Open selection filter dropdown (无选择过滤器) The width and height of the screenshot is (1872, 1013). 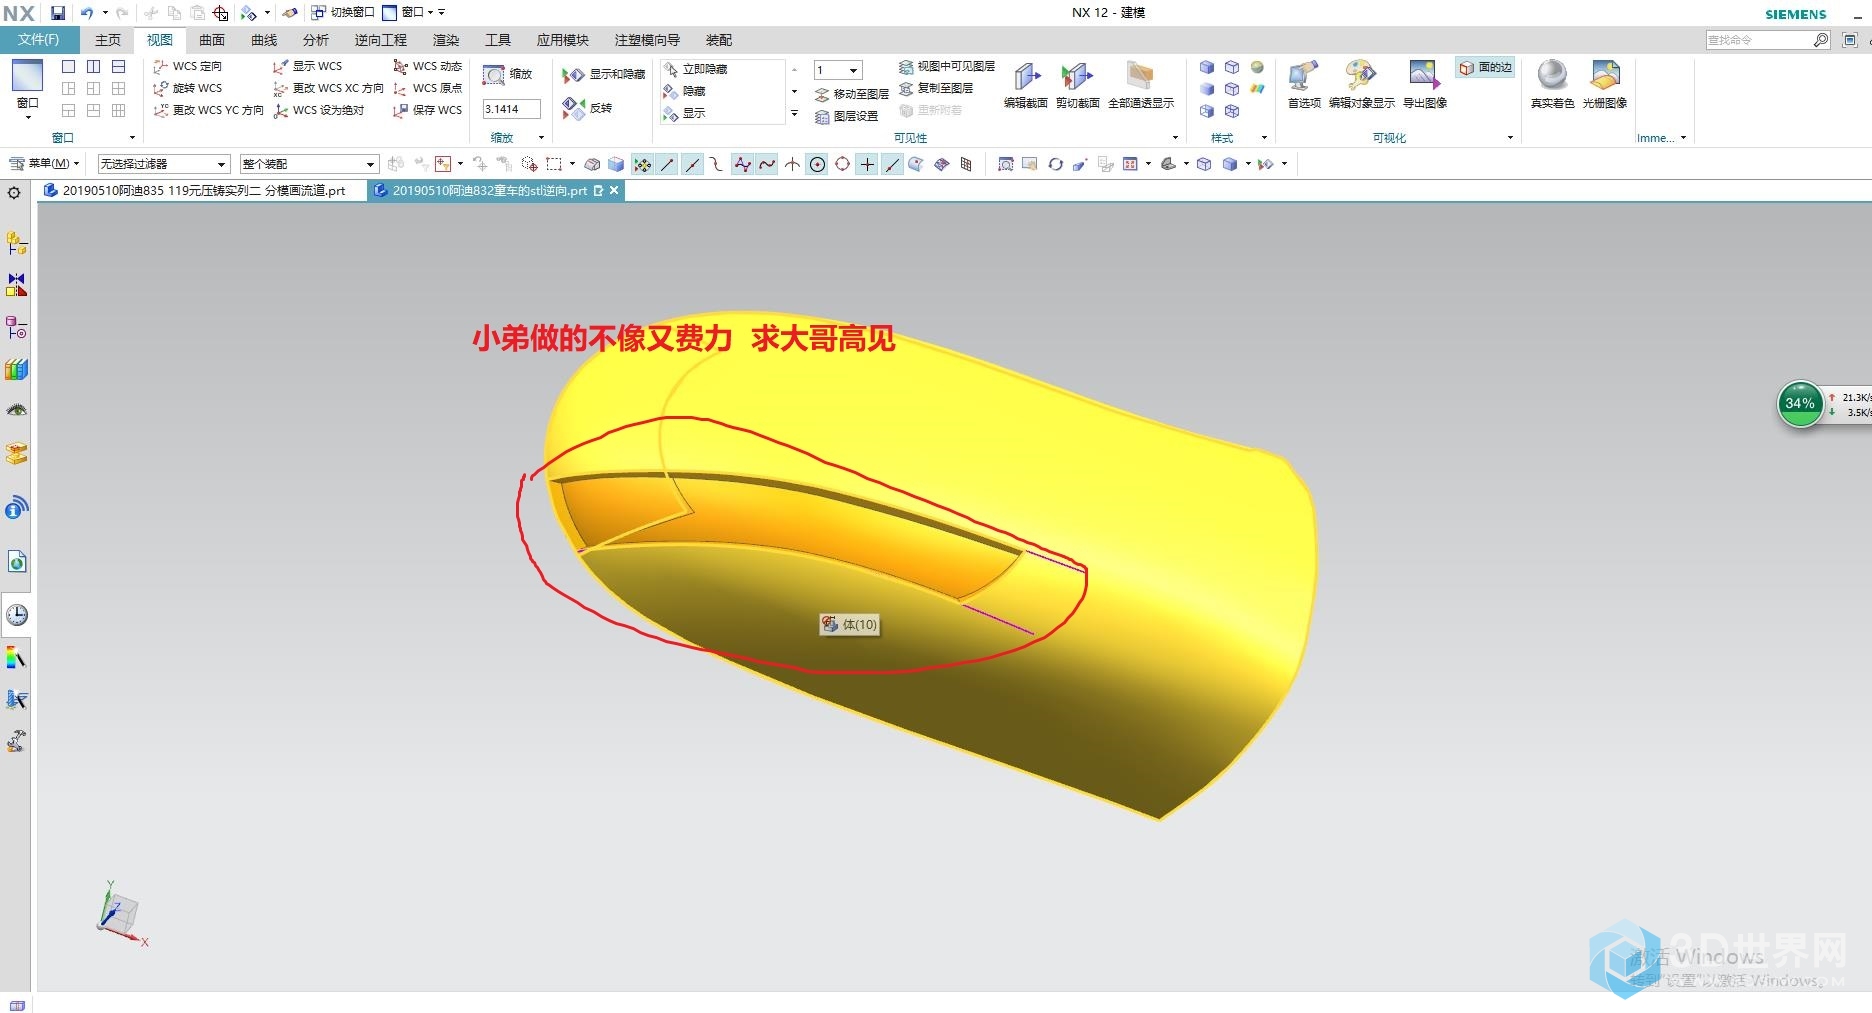click(164, 164)
